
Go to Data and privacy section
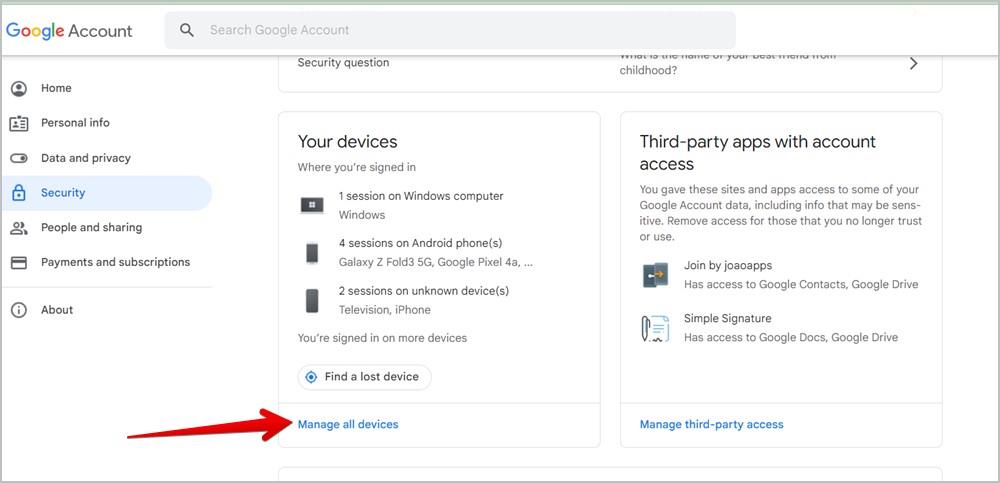click(x=106, y=158)
